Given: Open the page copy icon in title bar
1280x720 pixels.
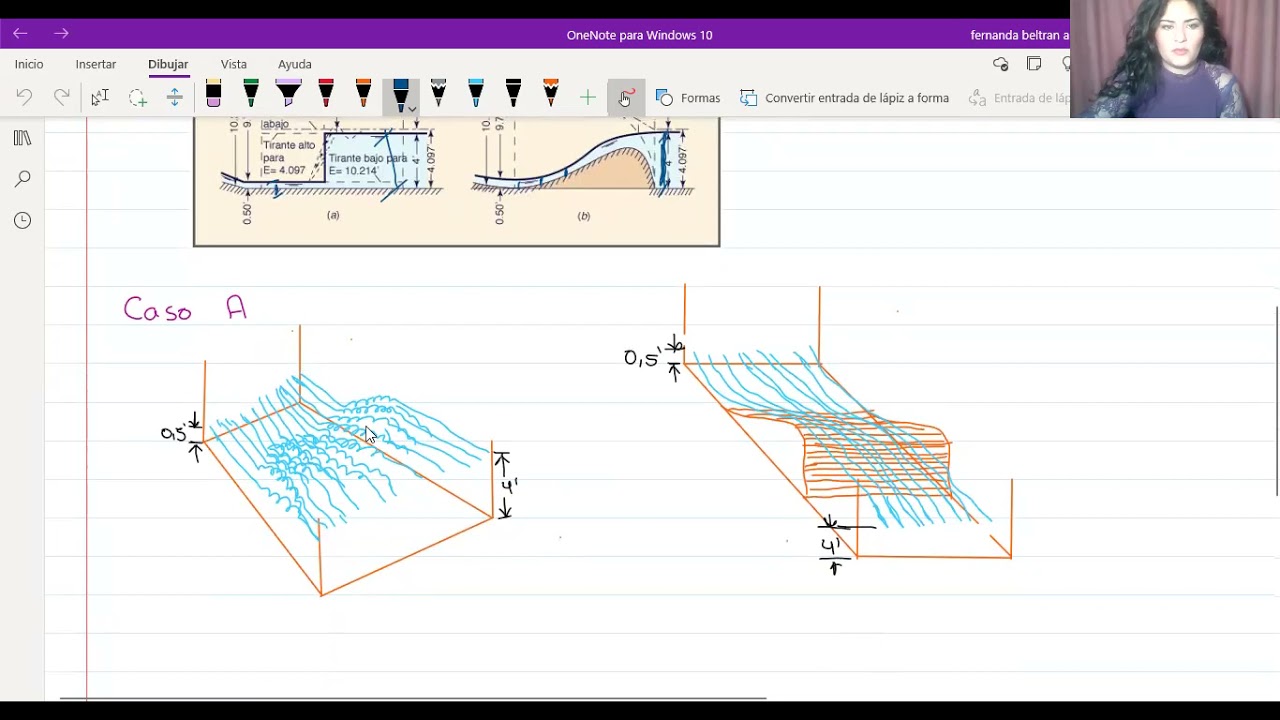Looking at the screenshot, I should pyautogui.click(x=1034, y=64).
